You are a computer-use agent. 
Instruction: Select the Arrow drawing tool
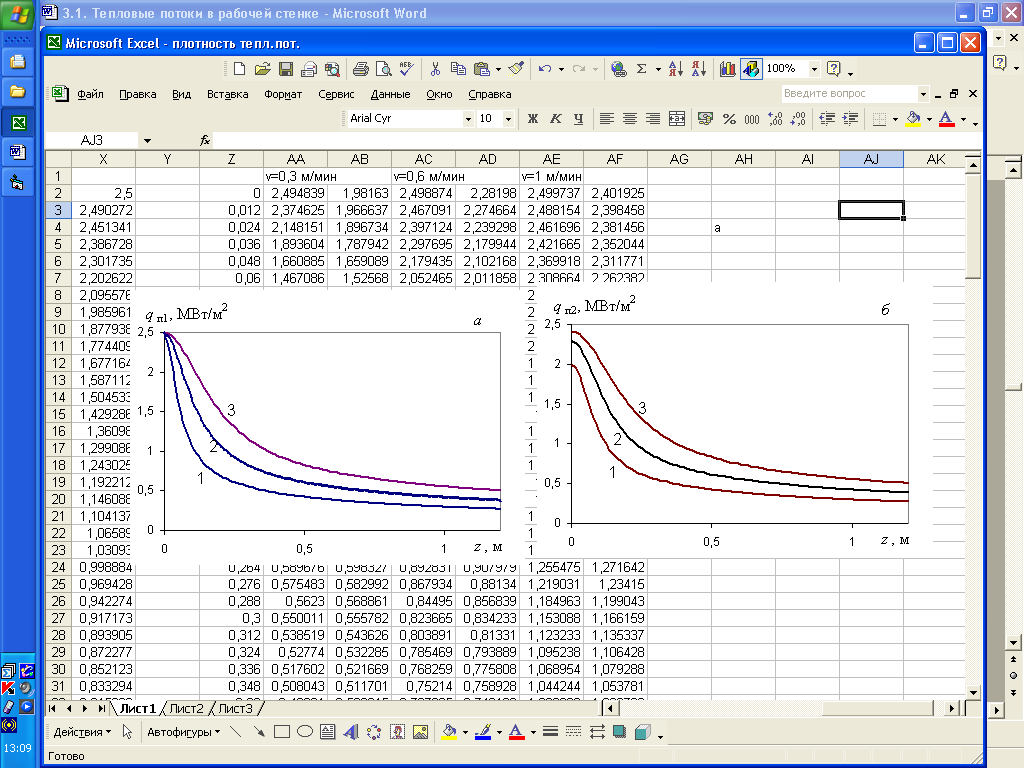pos(259,732)
